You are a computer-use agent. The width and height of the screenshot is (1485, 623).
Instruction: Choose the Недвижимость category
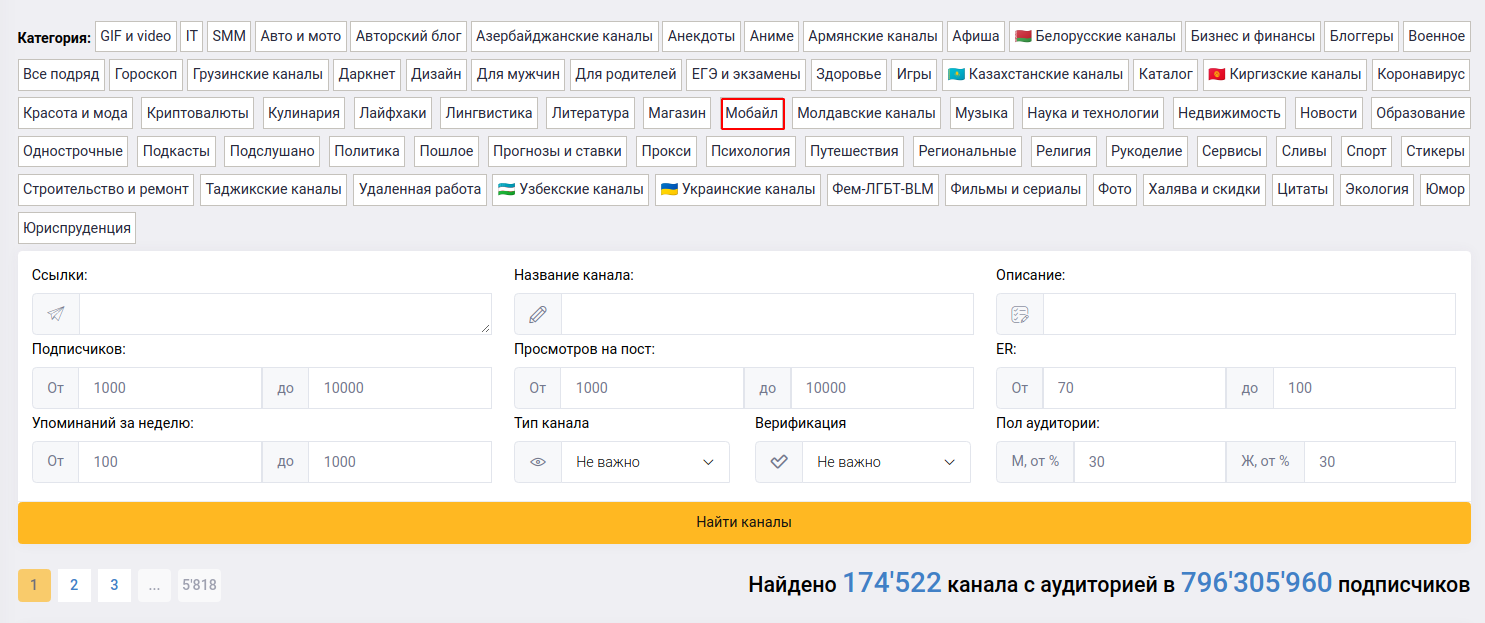[1229, 113]
